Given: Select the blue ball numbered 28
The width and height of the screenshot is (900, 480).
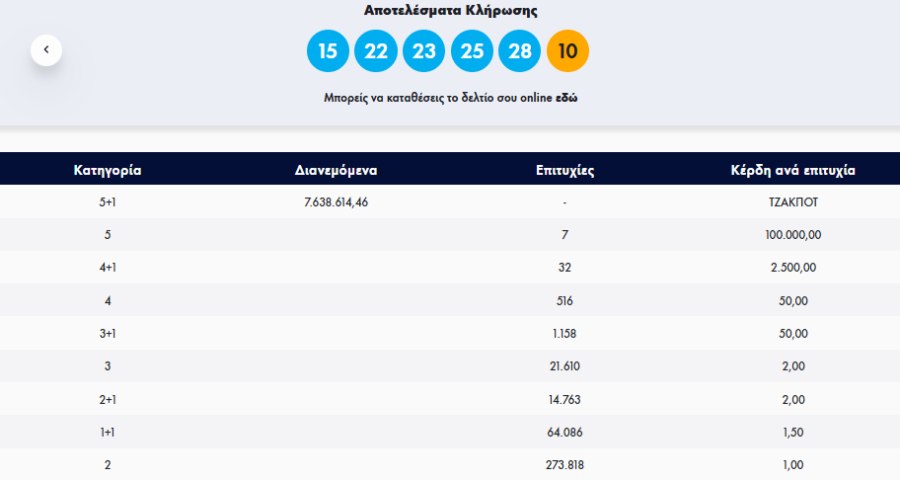Looking at the screenshot, I should click(x=520, y=51).
